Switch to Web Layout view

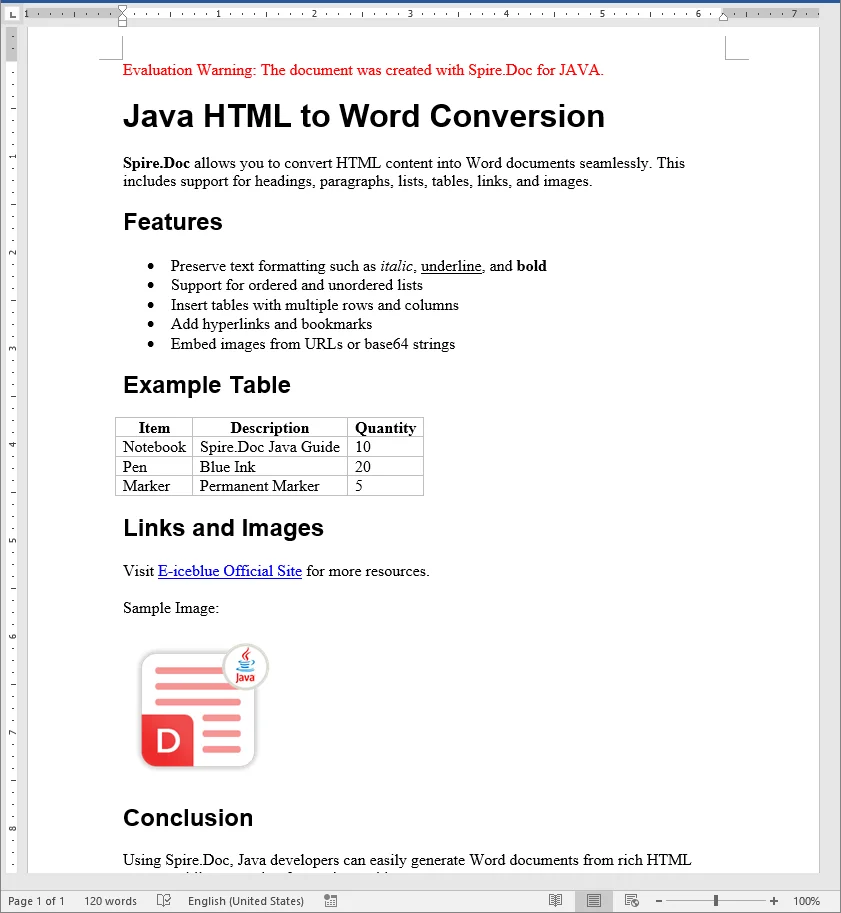[631, 901]
